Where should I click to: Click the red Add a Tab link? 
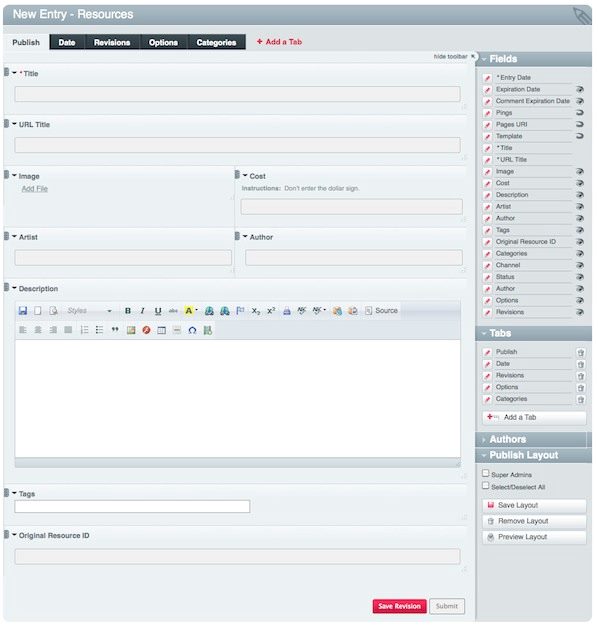click(279, 42)
